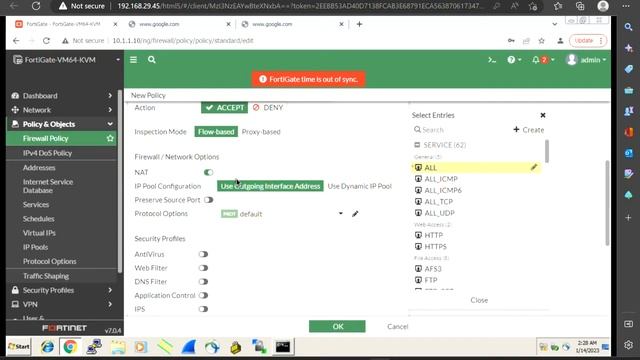Click the Windows Start button
640x360 pixels.
[x=19, y=347]
